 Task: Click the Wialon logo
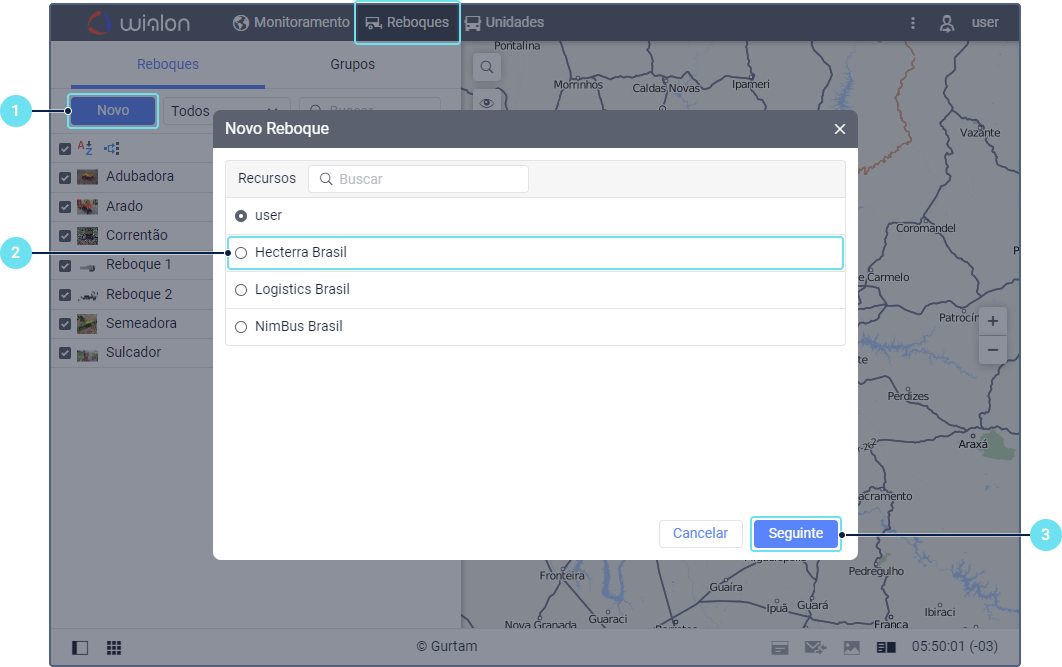tap(138, 22)
